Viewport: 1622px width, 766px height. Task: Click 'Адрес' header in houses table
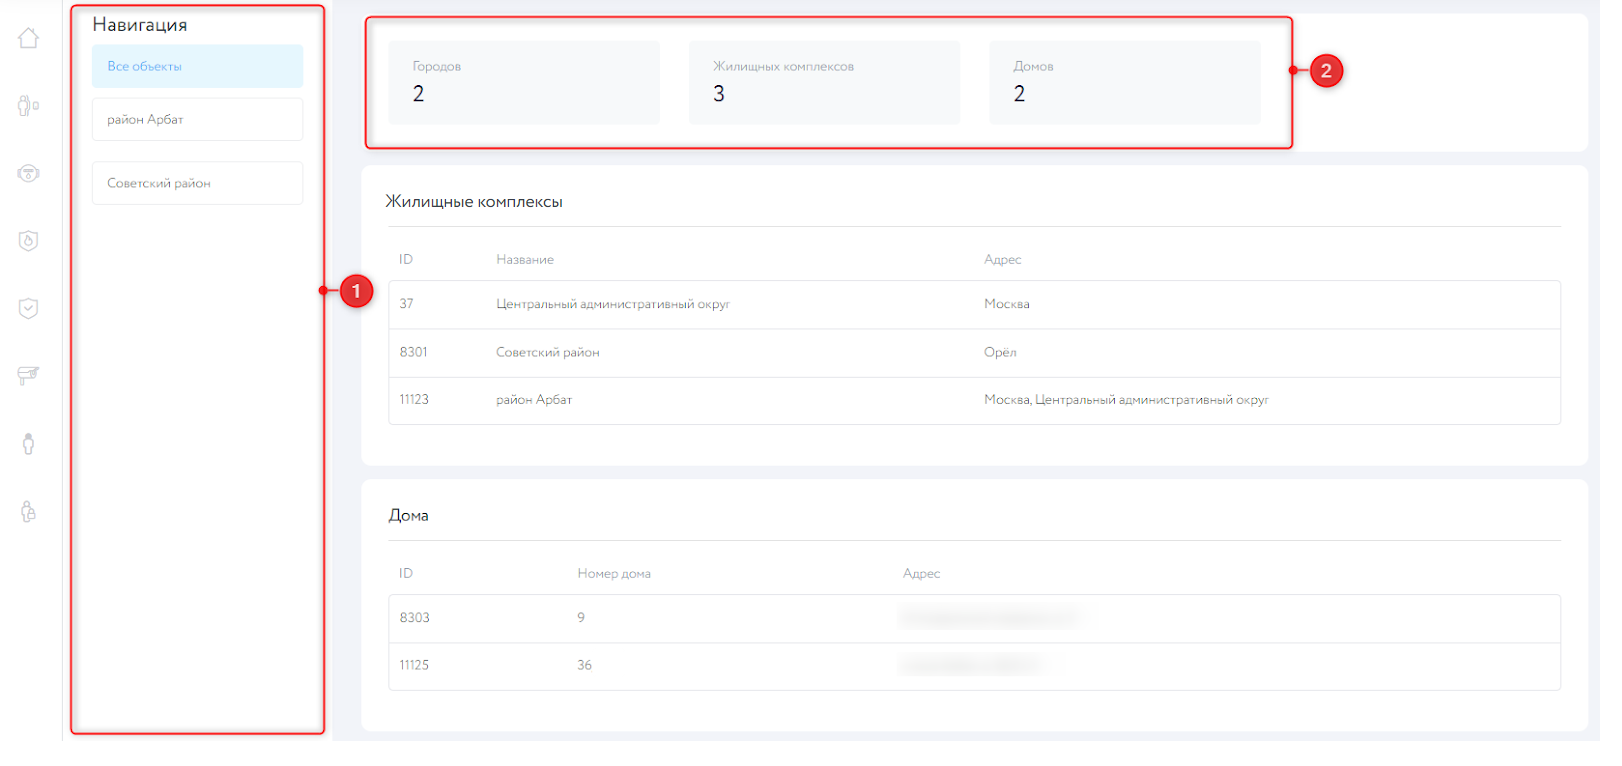922,574
